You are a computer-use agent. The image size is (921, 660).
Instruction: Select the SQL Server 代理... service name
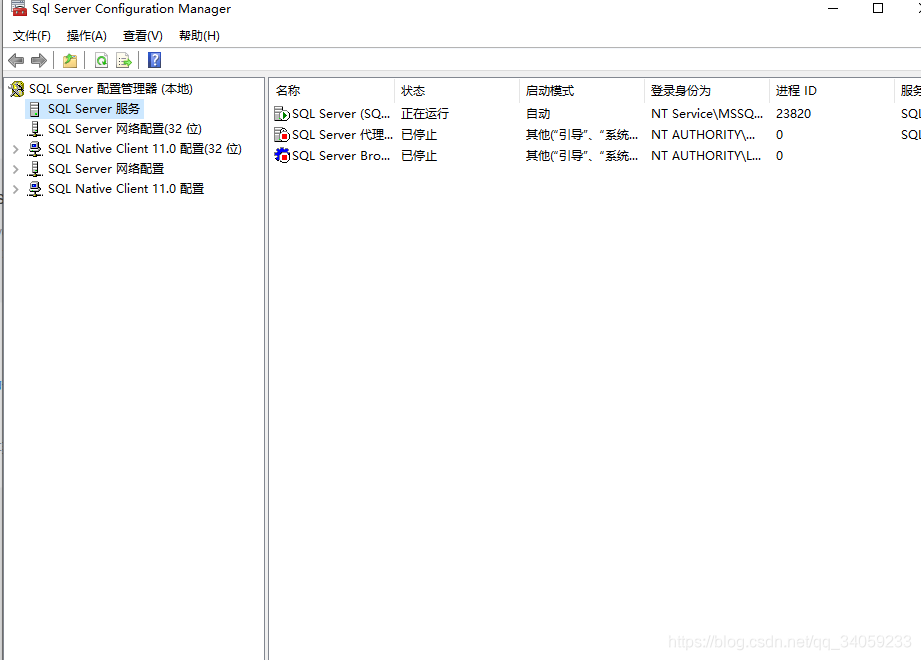pos(342,134)
